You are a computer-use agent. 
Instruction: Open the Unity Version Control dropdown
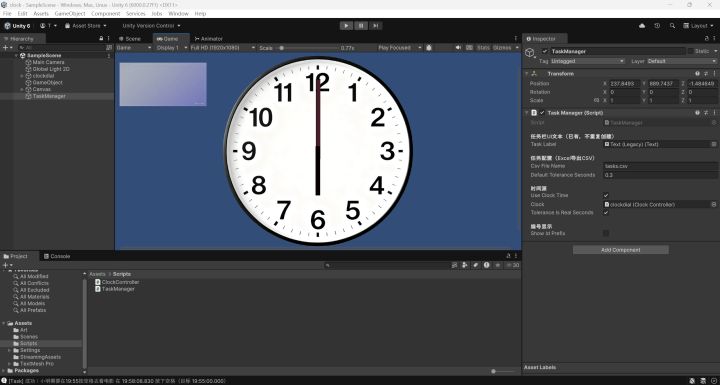click(151, 26)
